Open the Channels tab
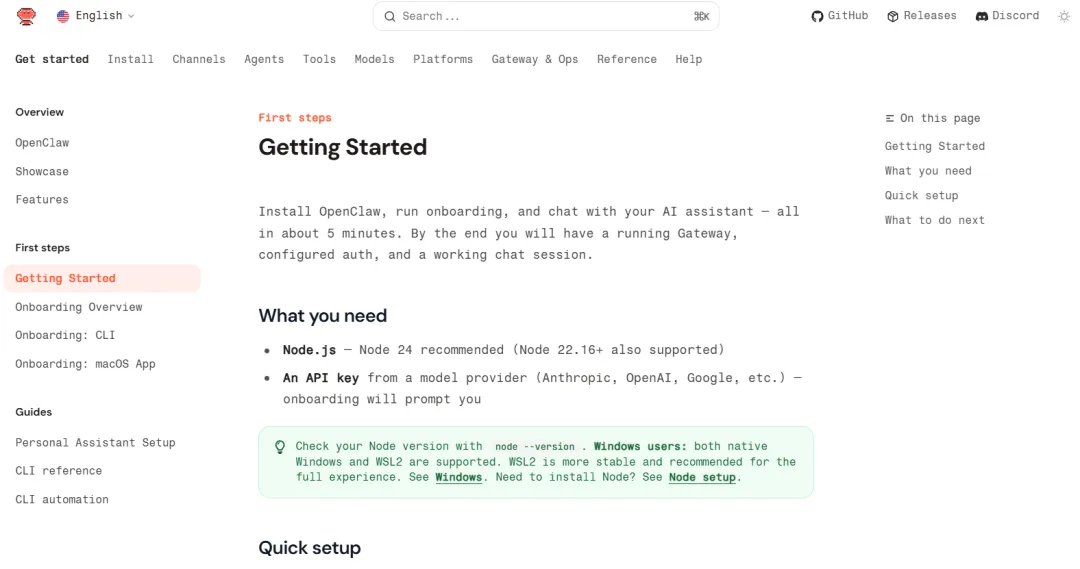1080x569 pixels. [x=199, y=59]
